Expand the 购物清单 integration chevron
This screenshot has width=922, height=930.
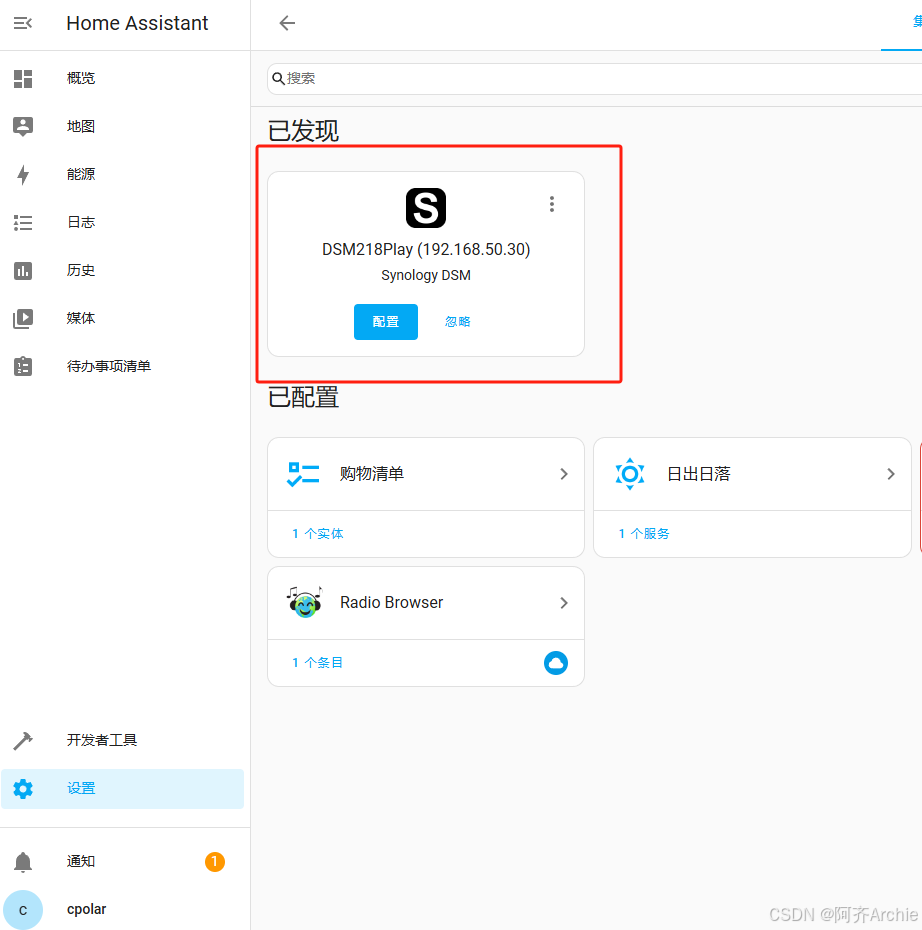[x=564, y=474]
